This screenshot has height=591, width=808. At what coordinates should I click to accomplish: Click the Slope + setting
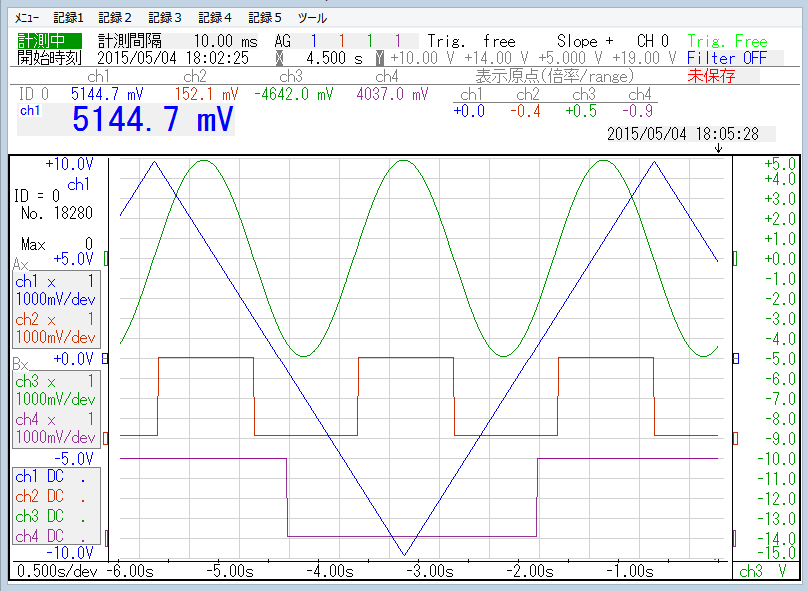point(585,41)
